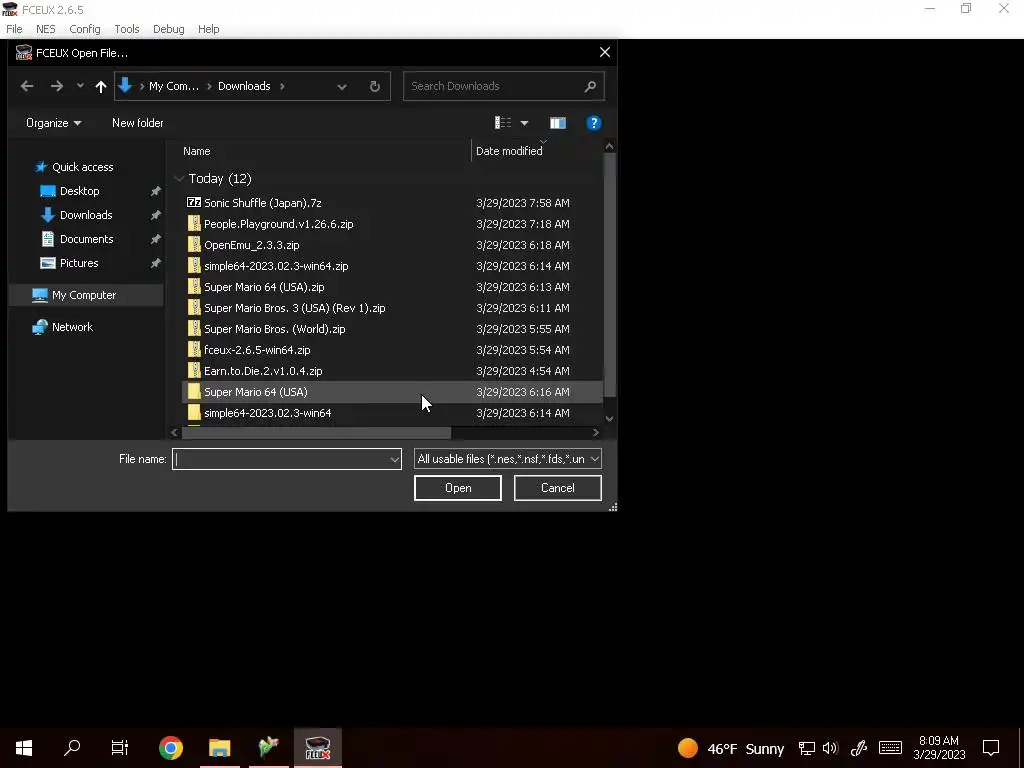Screen dimensions: 1024x768
Task: Click the Cancel button
Action: pyautogui.click(x=558, y=488)
